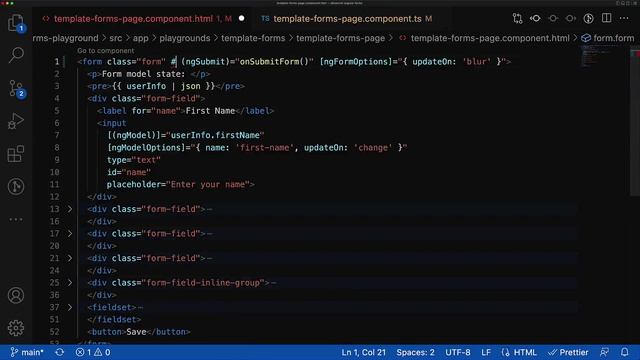
Task: Expand folded form-field div at line 13
Action: pos(70,209)
